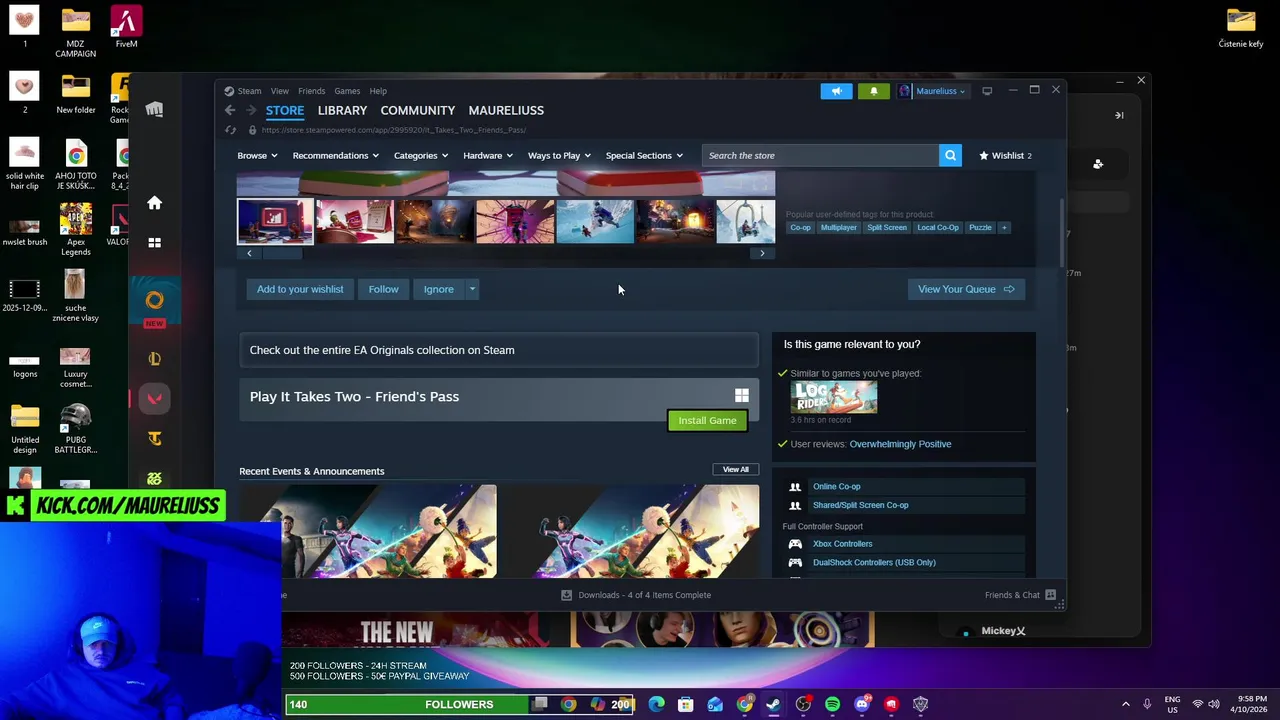View All recent events
The width and height of the screenshot is (1280, 720).
pyautogui.click(x=736, y=469)
